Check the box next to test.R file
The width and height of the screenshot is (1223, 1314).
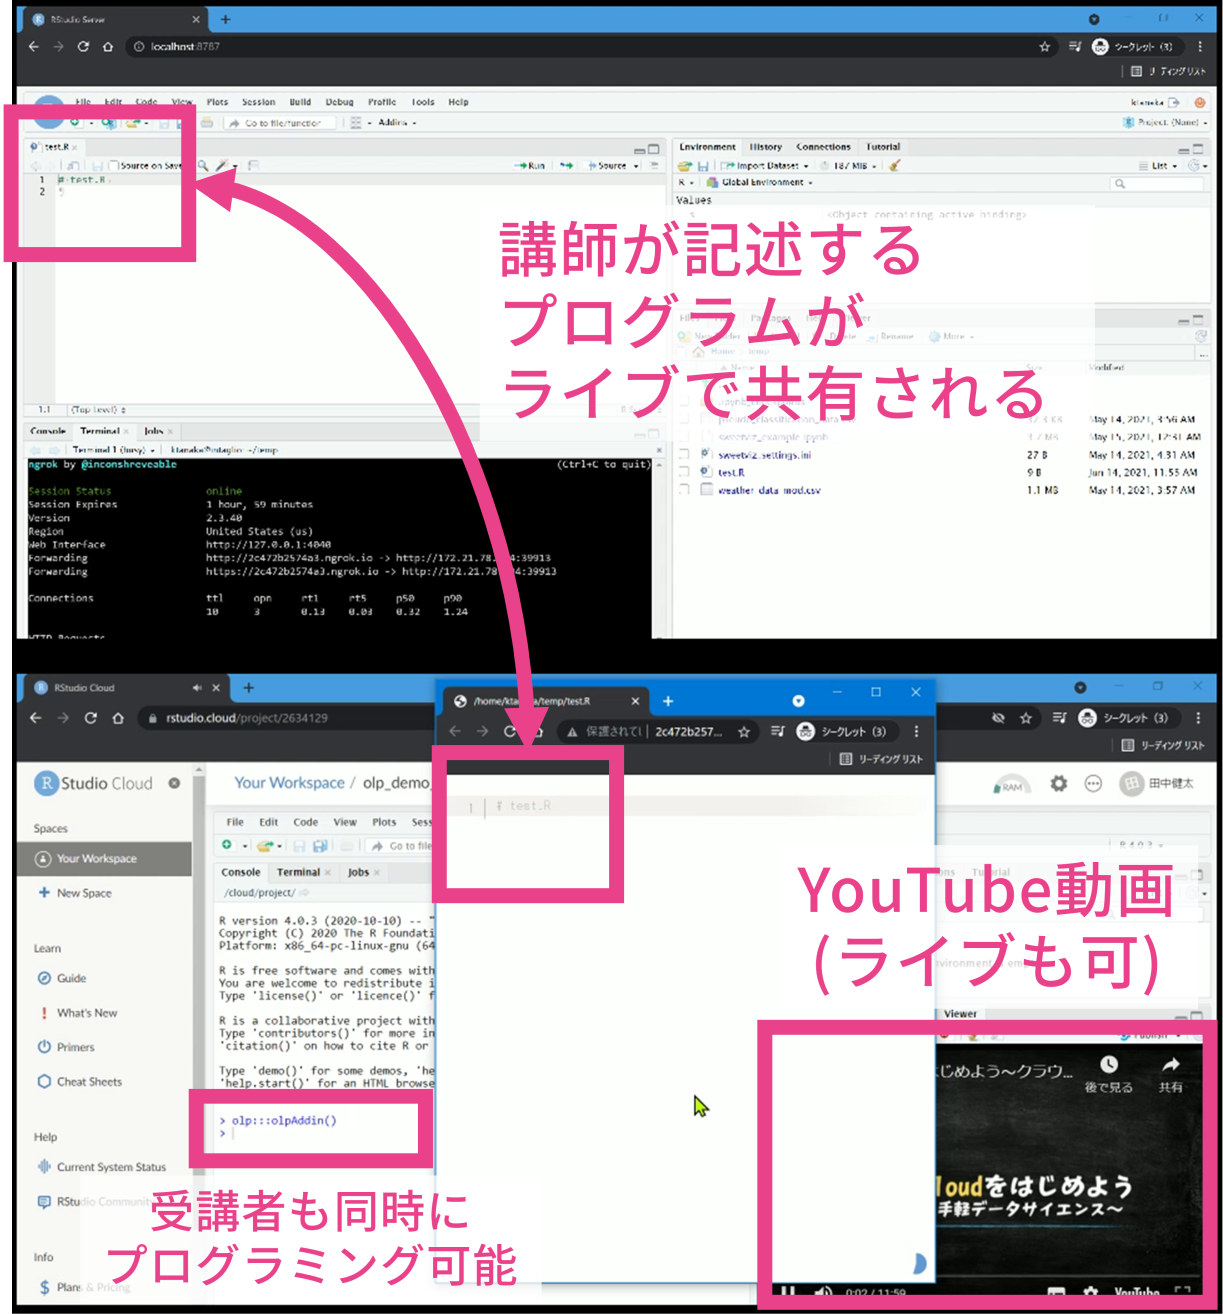point(685,472)
